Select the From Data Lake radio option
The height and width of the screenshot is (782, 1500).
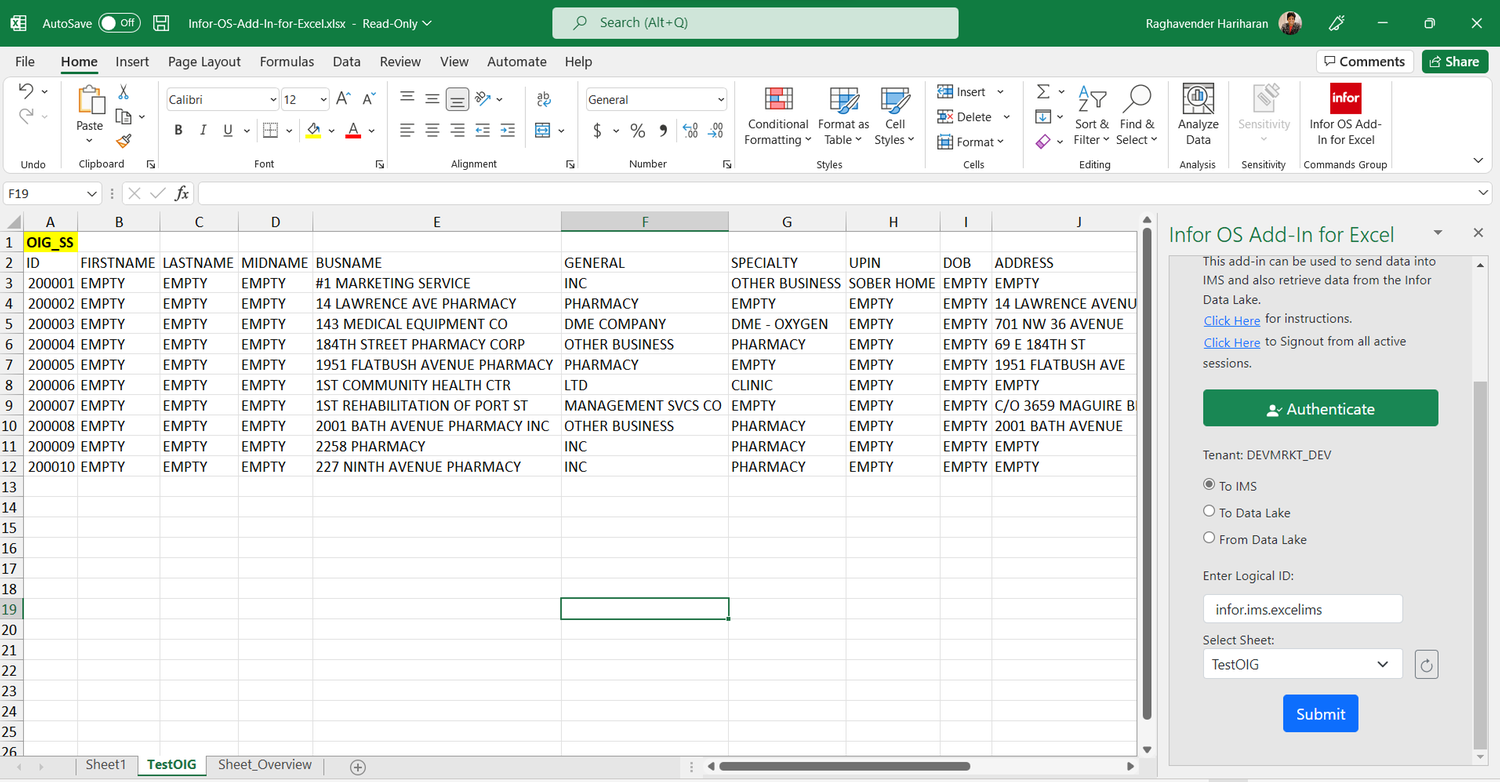click(x=1209, y=538)
